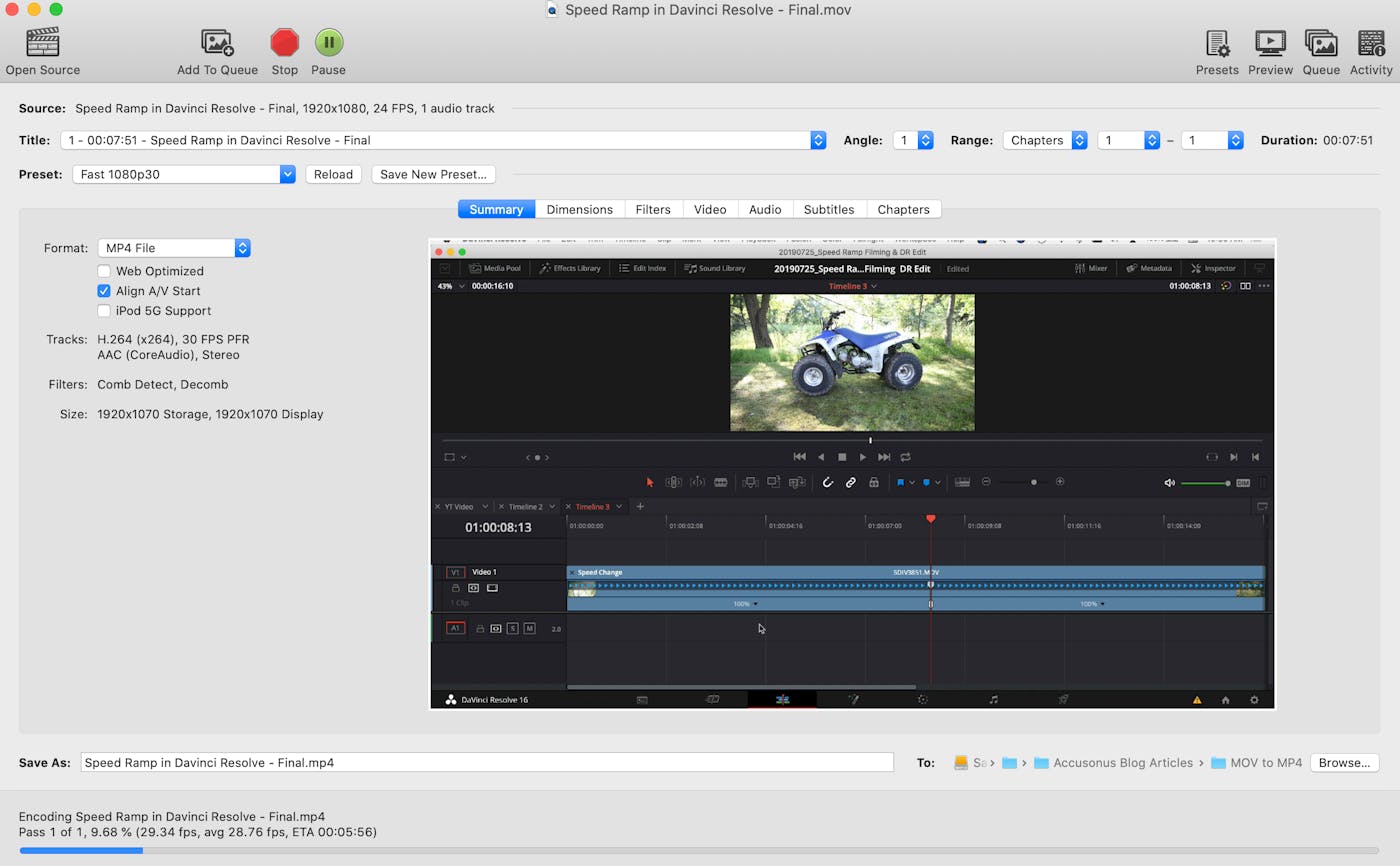The image size is (1400, 866).
Task: Click the source preview thumbnail image
Action: point(852,474)
